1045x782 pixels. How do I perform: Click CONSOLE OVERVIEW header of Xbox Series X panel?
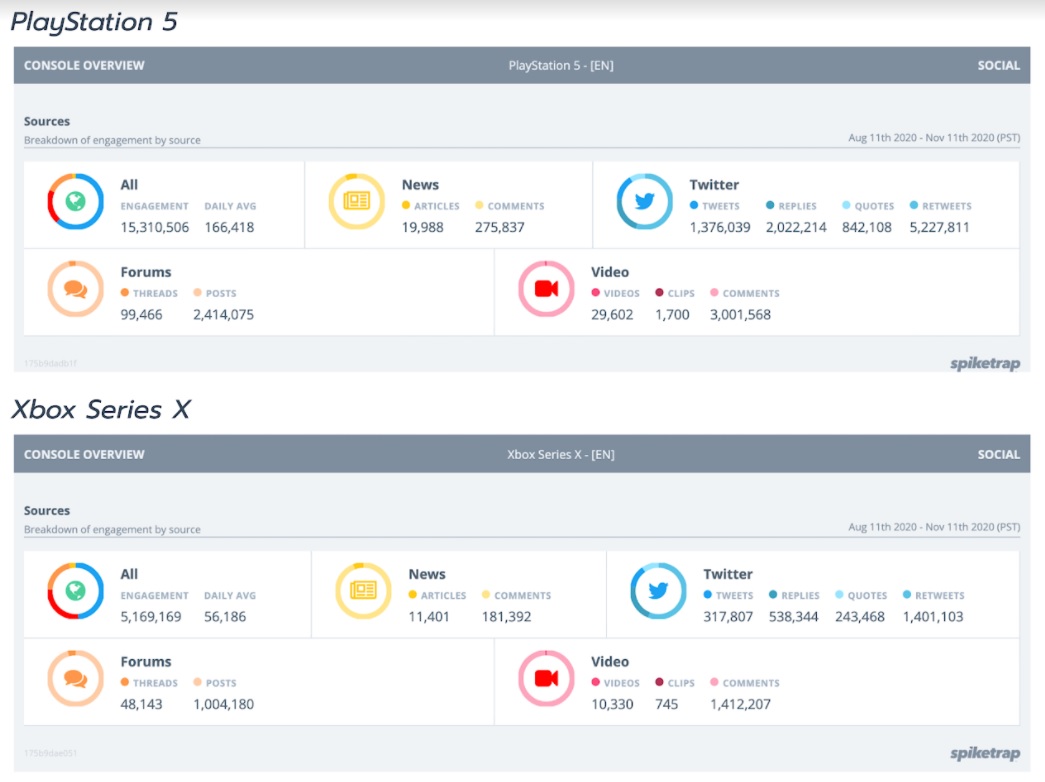click(84, 455)
